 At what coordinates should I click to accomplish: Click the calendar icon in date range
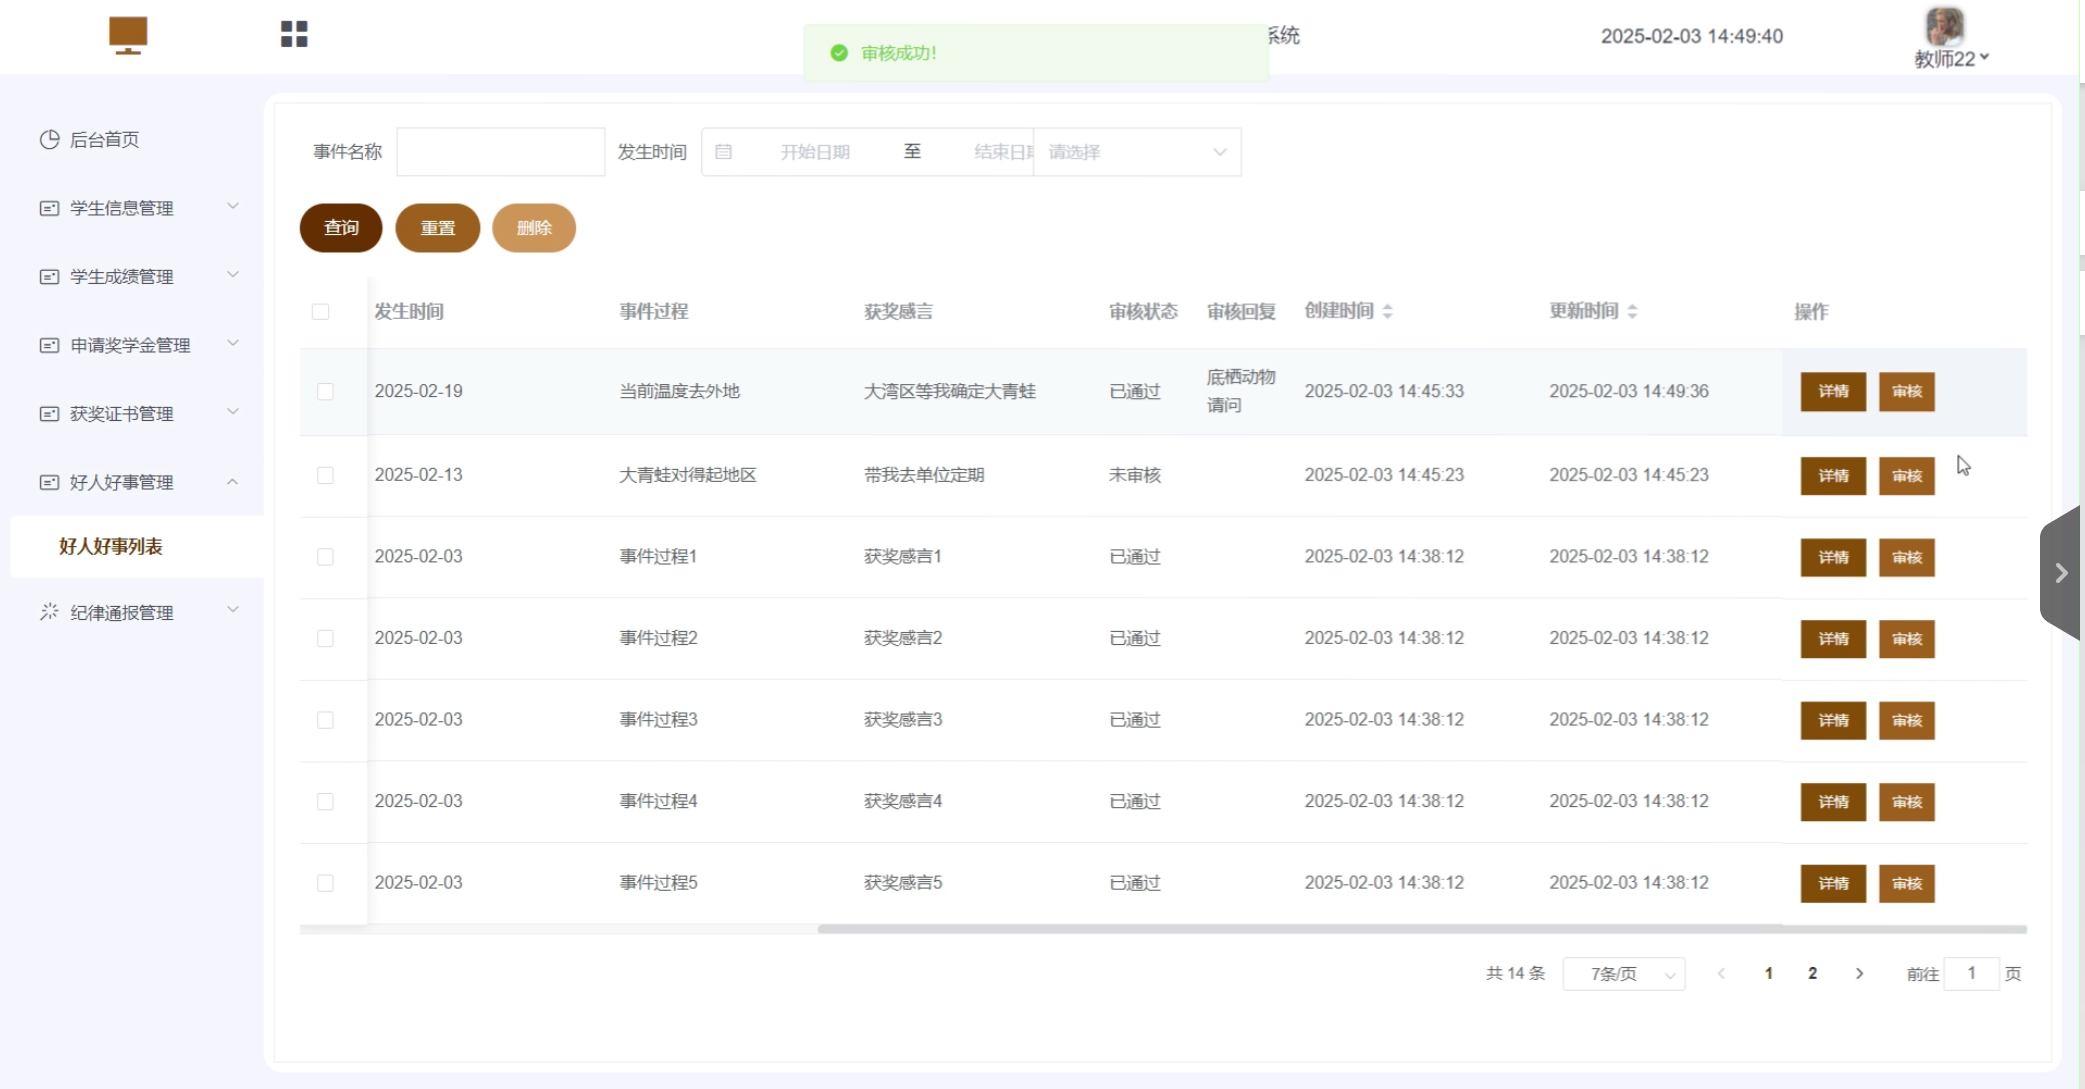pyautogui.click(x=724, y=152)
